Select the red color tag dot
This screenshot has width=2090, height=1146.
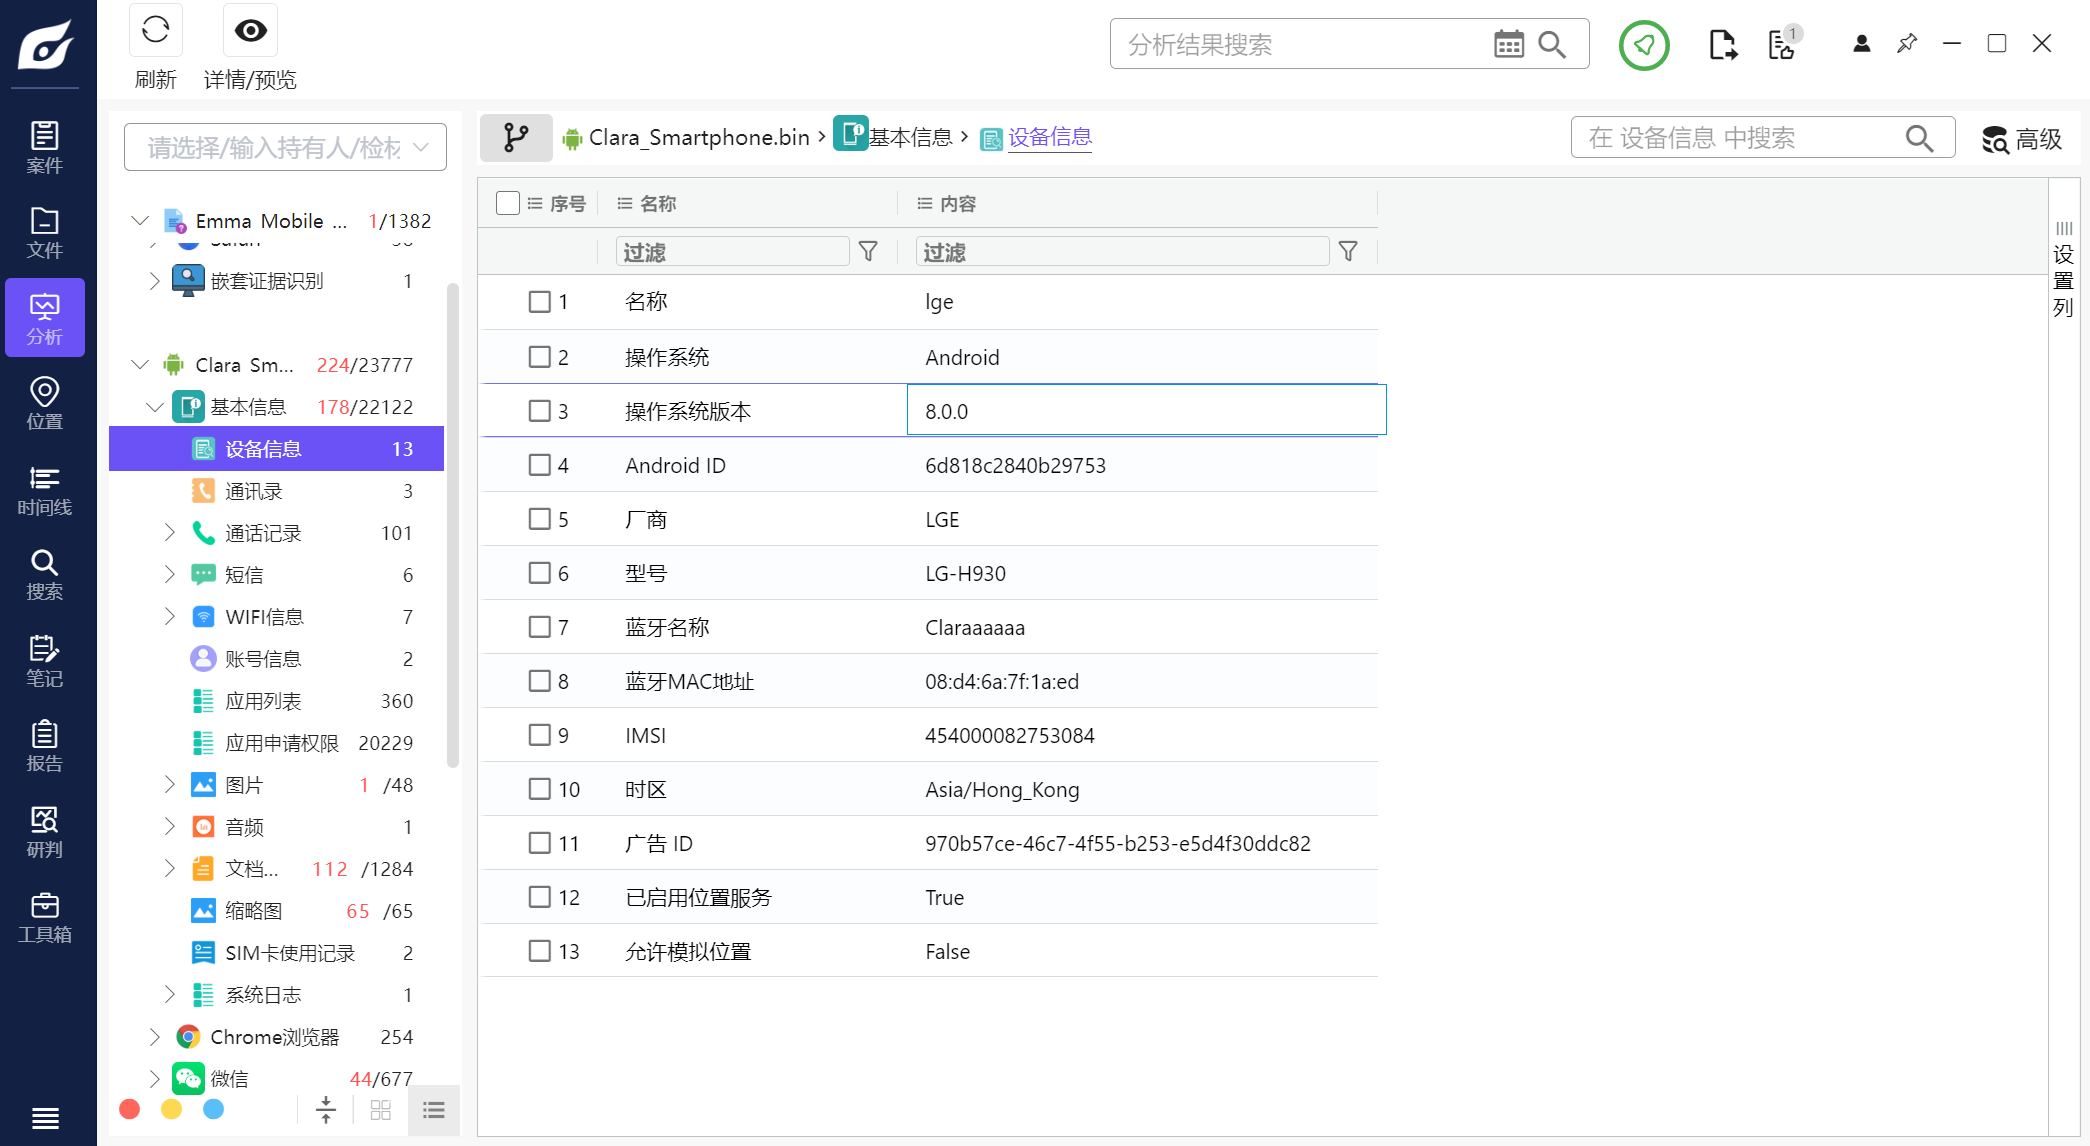(130, 1109)
